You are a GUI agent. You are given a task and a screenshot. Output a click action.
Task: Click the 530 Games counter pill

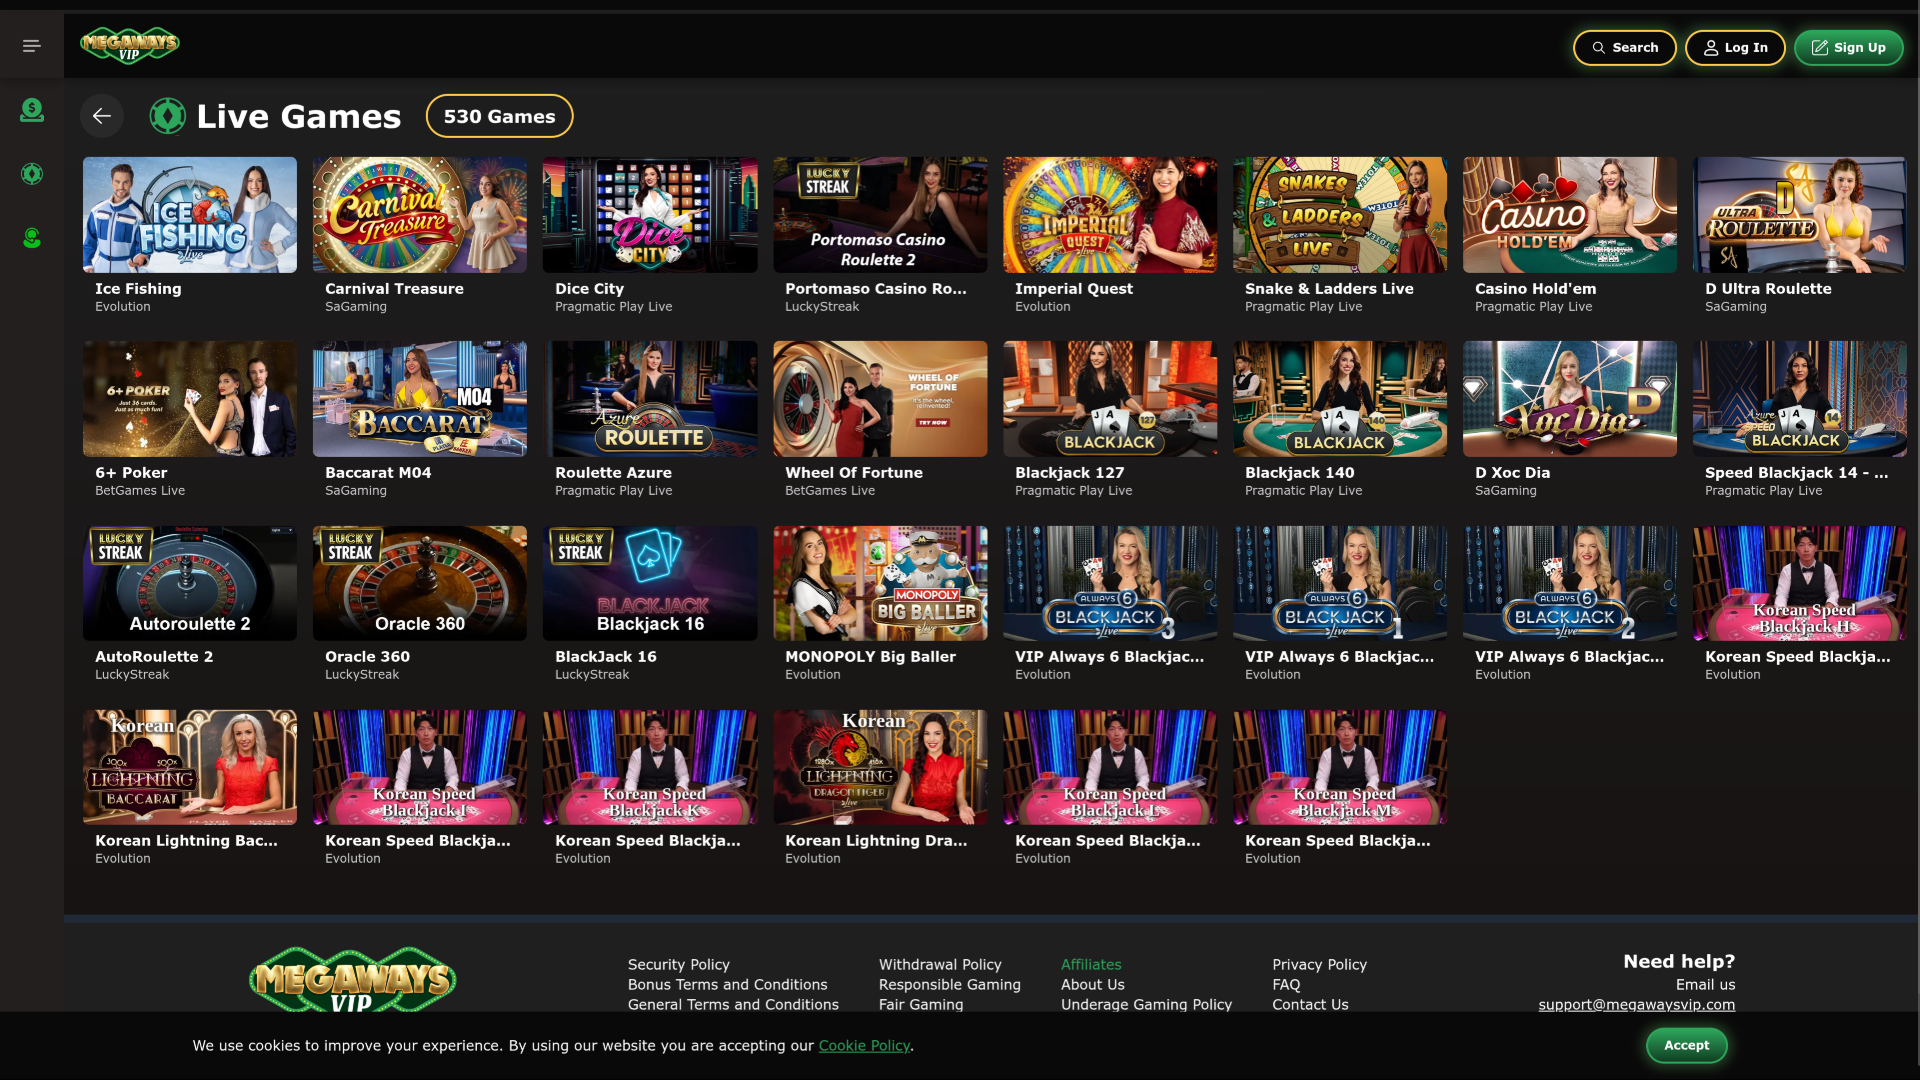click(x=499, y=115)
